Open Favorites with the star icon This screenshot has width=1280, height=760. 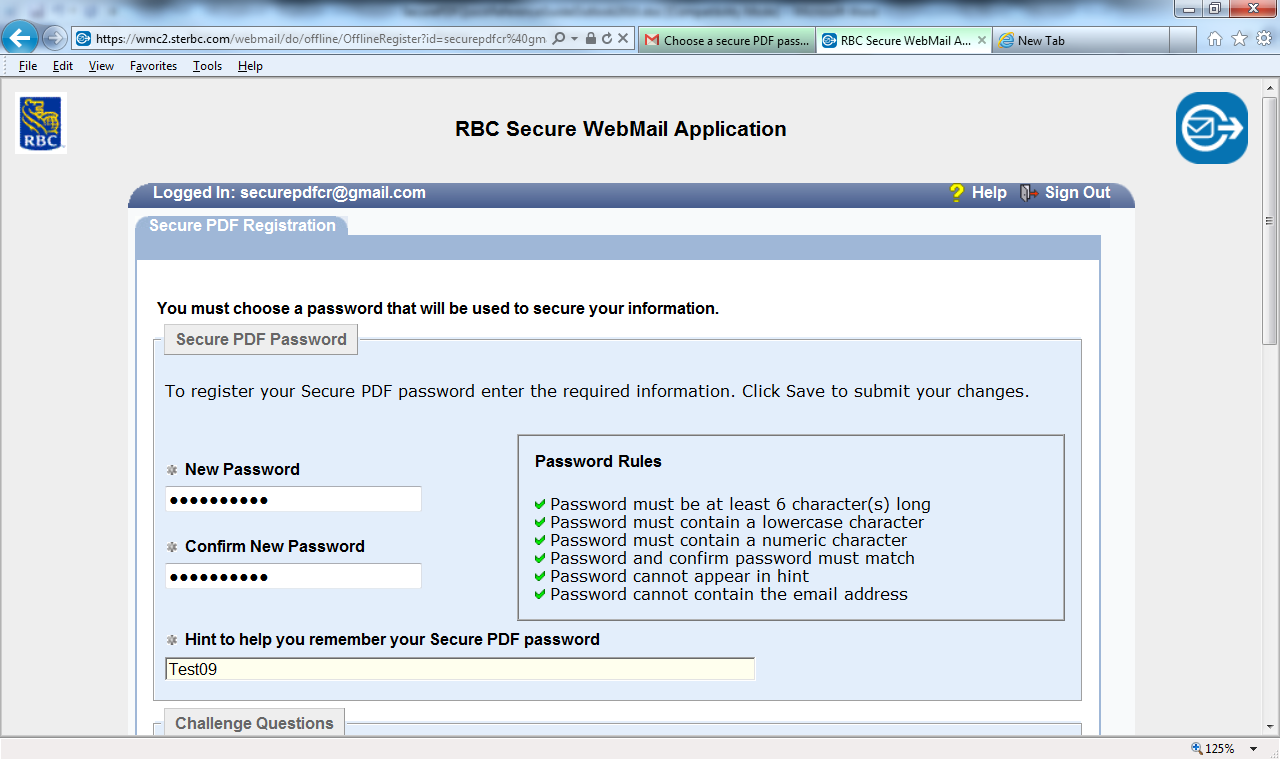click(x=1240, y=39)
